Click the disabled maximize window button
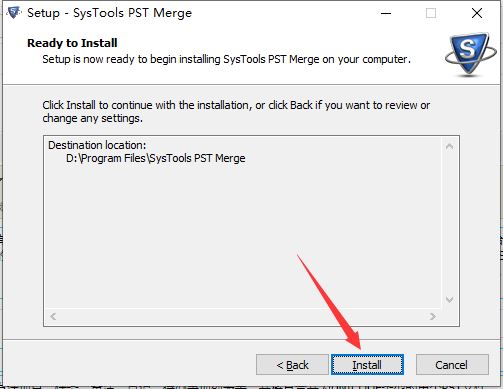Image resolution: width=503 pixels, height=389 pixels. 431,13
